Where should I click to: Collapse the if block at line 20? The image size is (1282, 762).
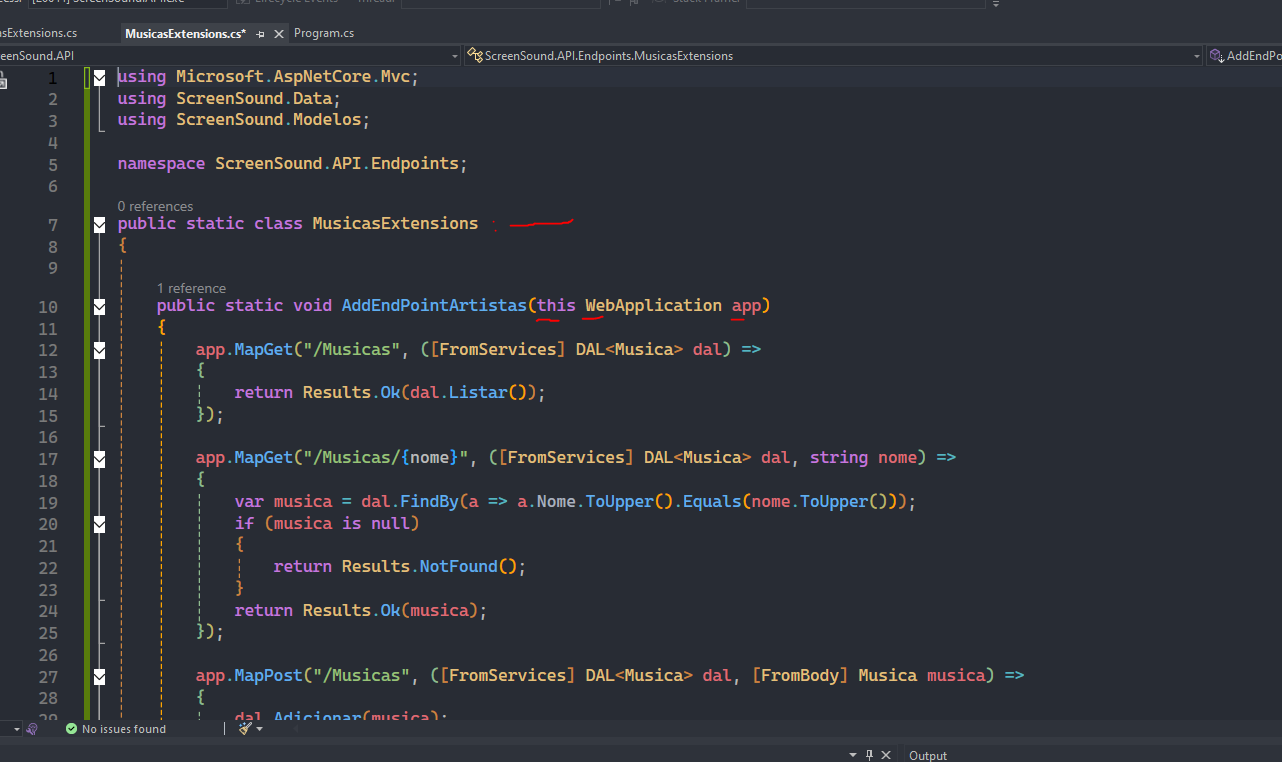tap(99, 523)
